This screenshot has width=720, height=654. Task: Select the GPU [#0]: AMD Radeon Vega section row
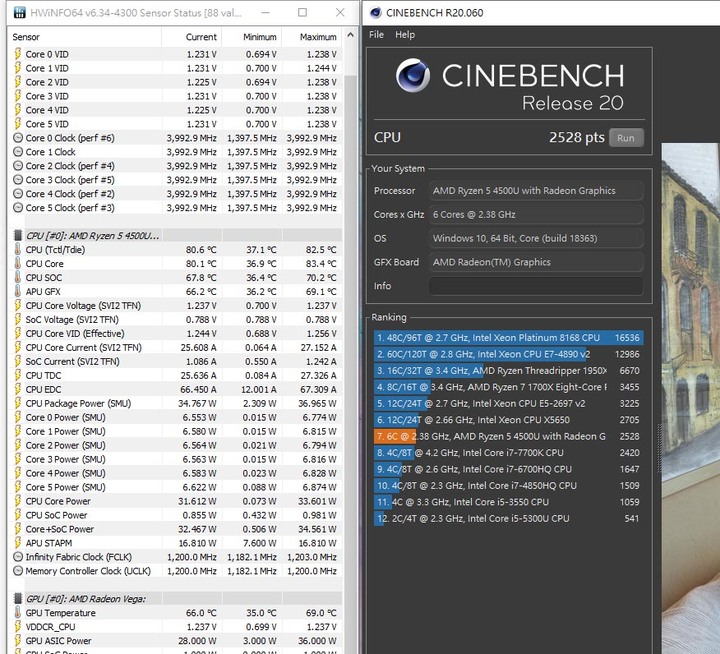tap(176, 598)
